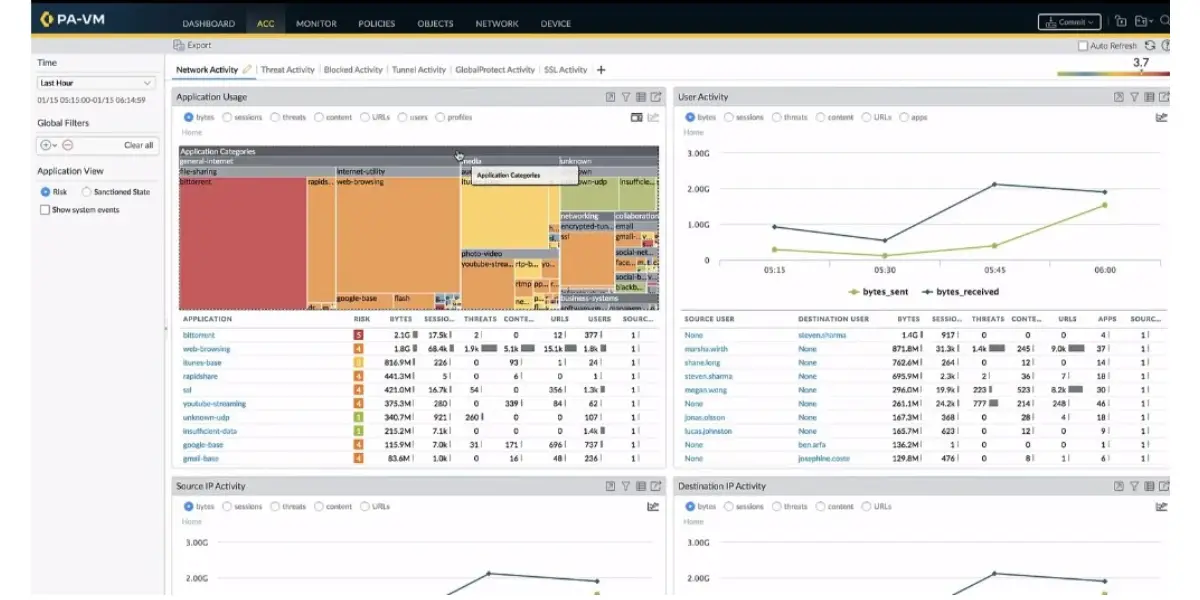Click source user marsha.wirth link
This screenshot has width=1200, height=600.
click(706, 349)
